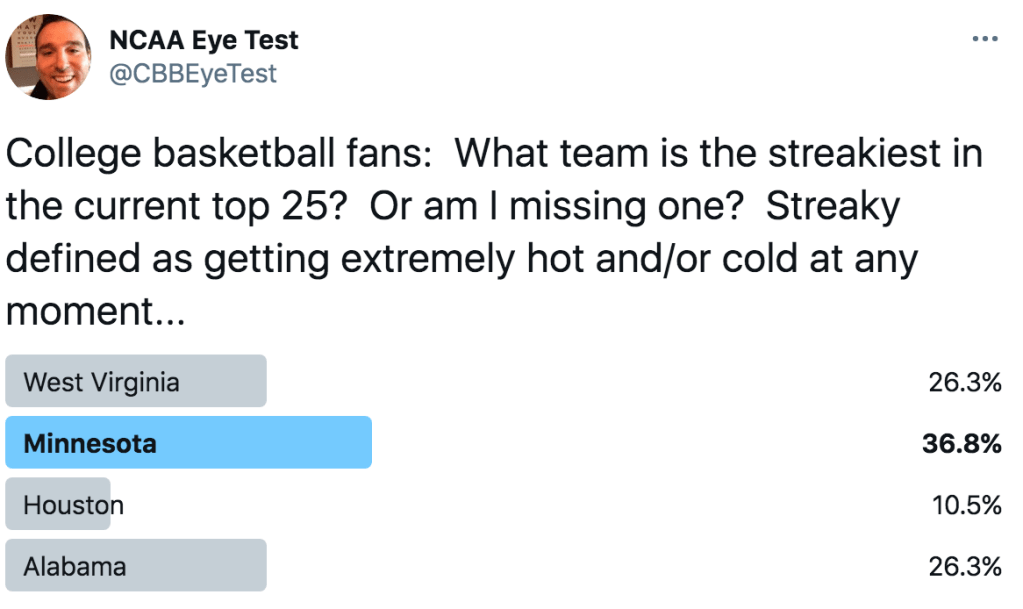Click the 10.5% Houston result value
The width and height of the screenshot is (1023, 609).
pos(964,506)
